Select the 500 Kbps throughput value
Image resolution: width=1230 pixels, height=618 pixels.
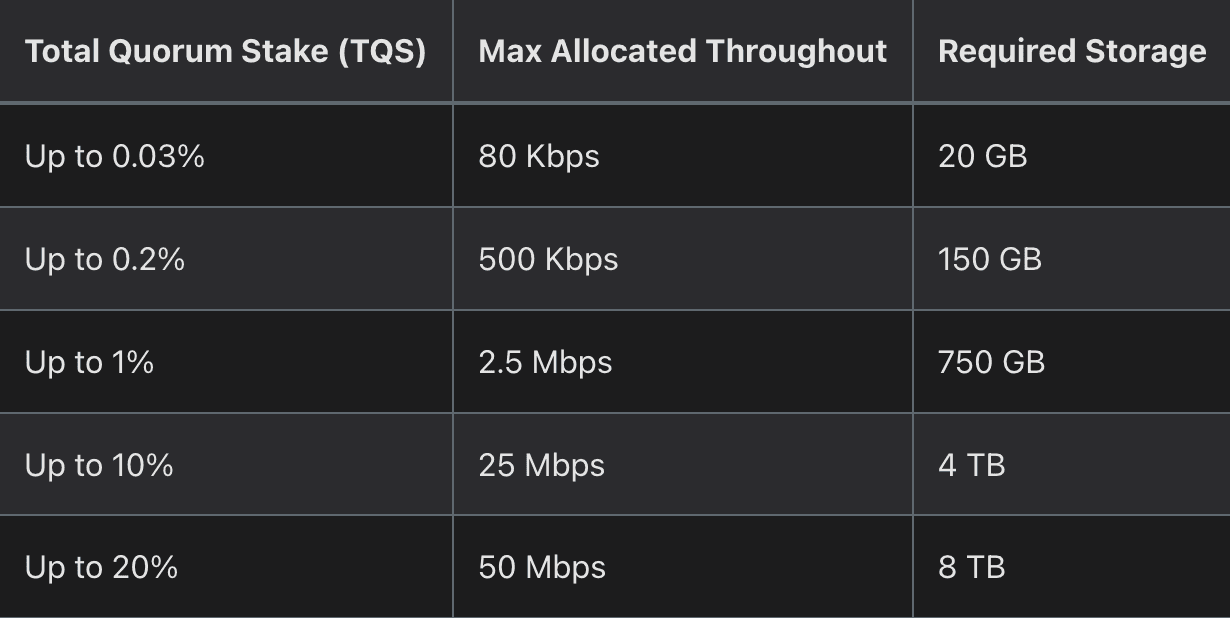point(548,259)
